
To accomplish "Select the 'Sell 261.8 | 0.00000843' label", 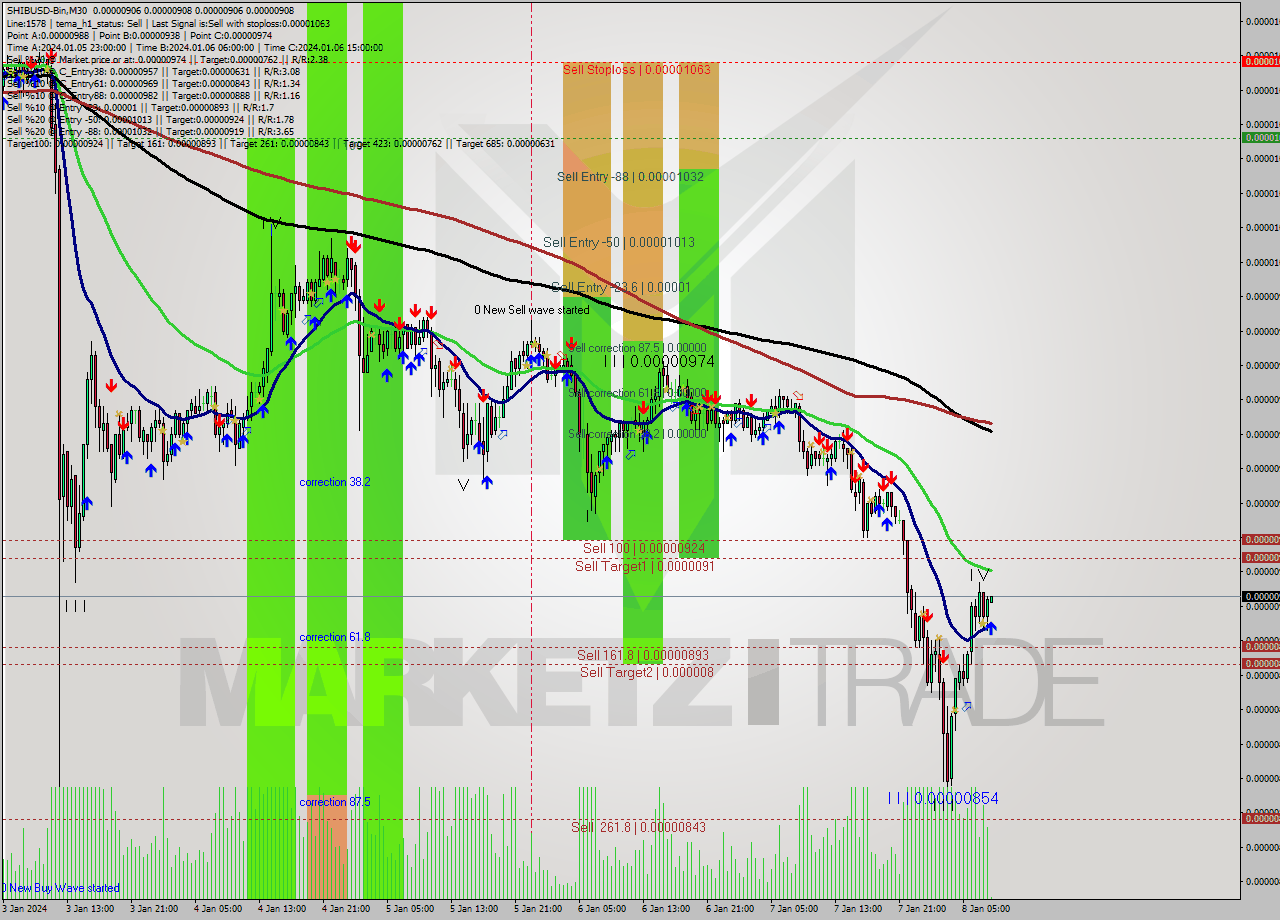I will 638,827.
